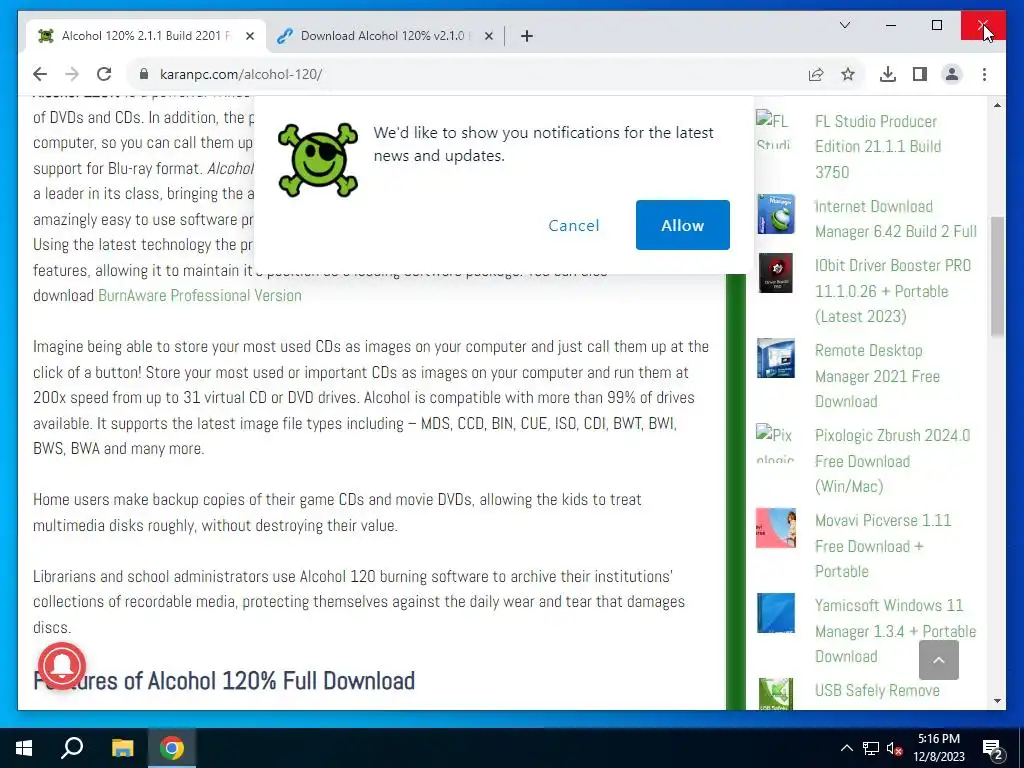Open Windows taskbar search
The height and width of the screenshot is (768, 1024).
72,748
